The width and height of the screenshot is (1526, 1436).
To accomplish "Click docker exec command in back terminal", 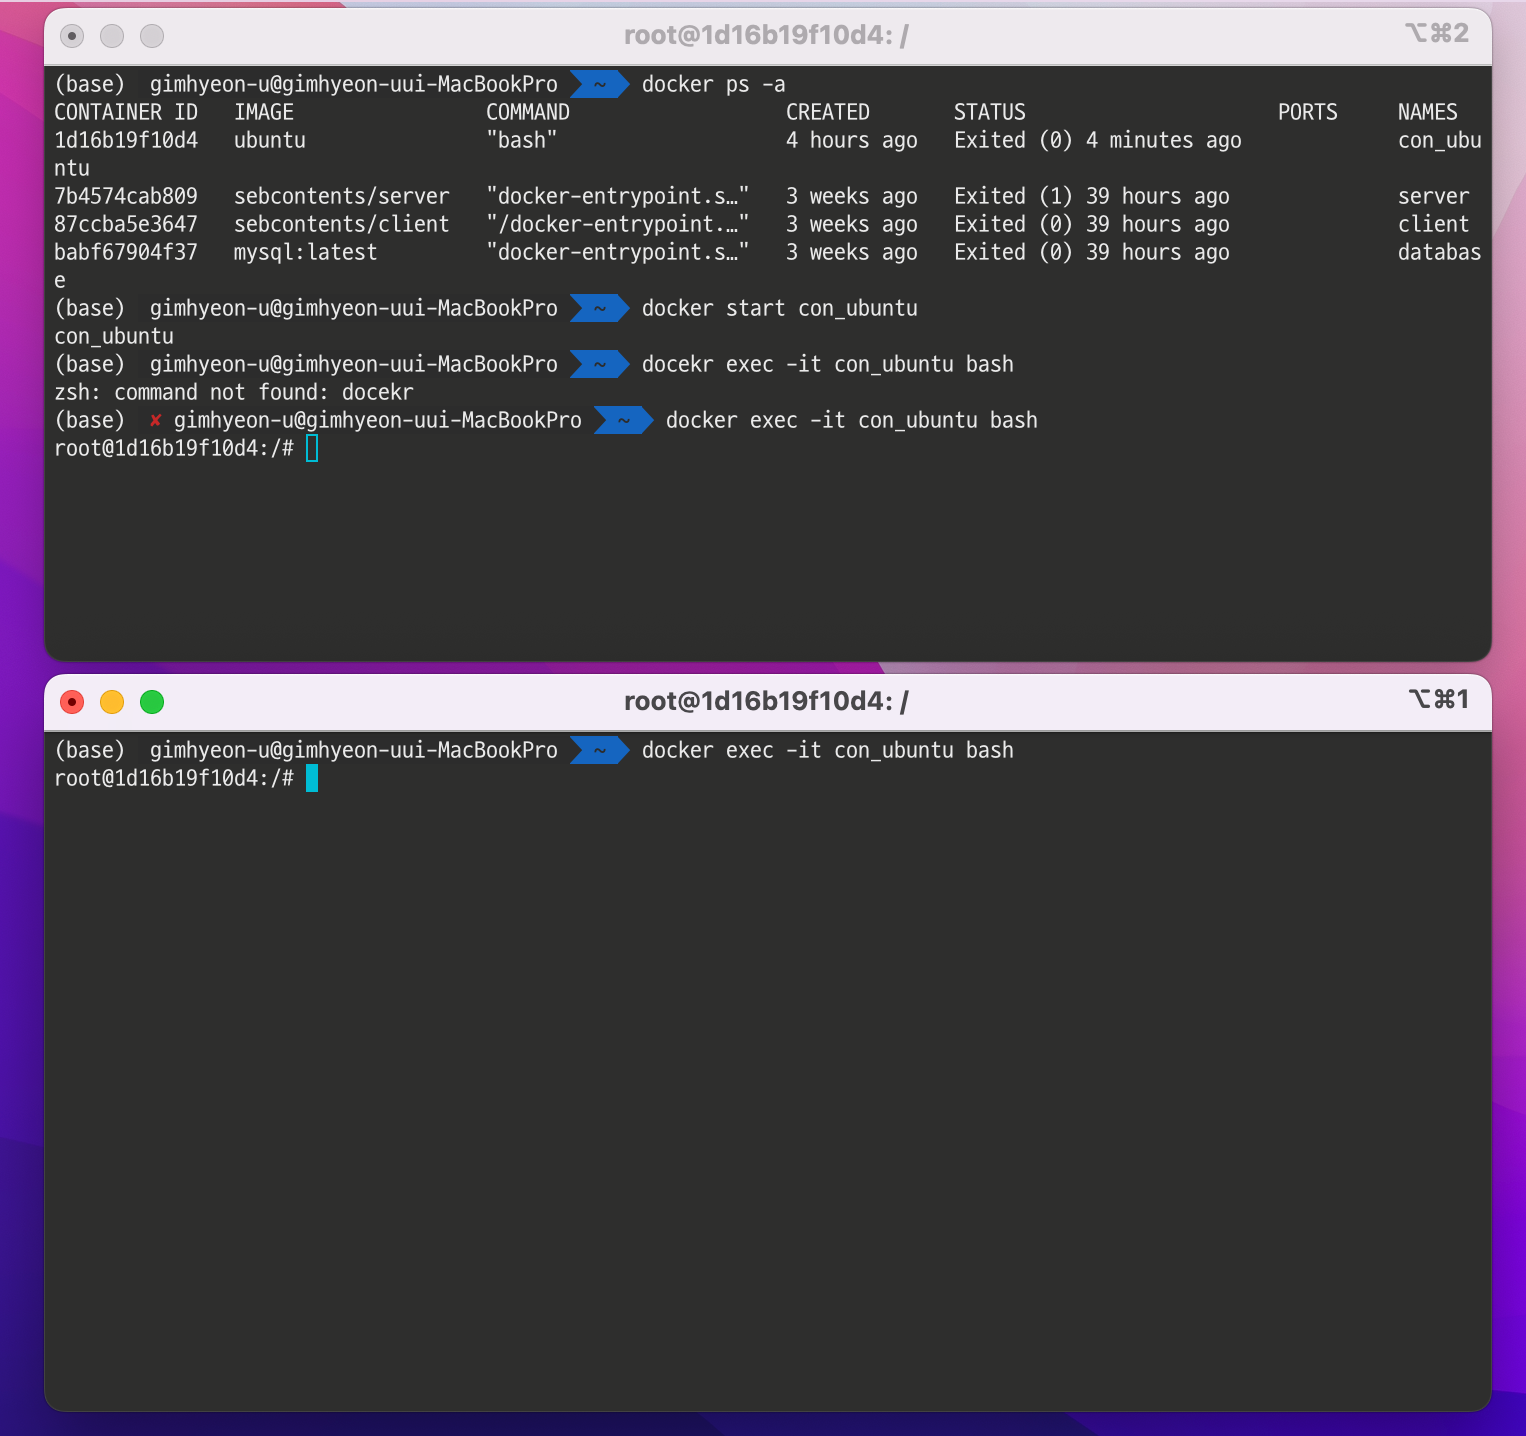I will point(852,420).
